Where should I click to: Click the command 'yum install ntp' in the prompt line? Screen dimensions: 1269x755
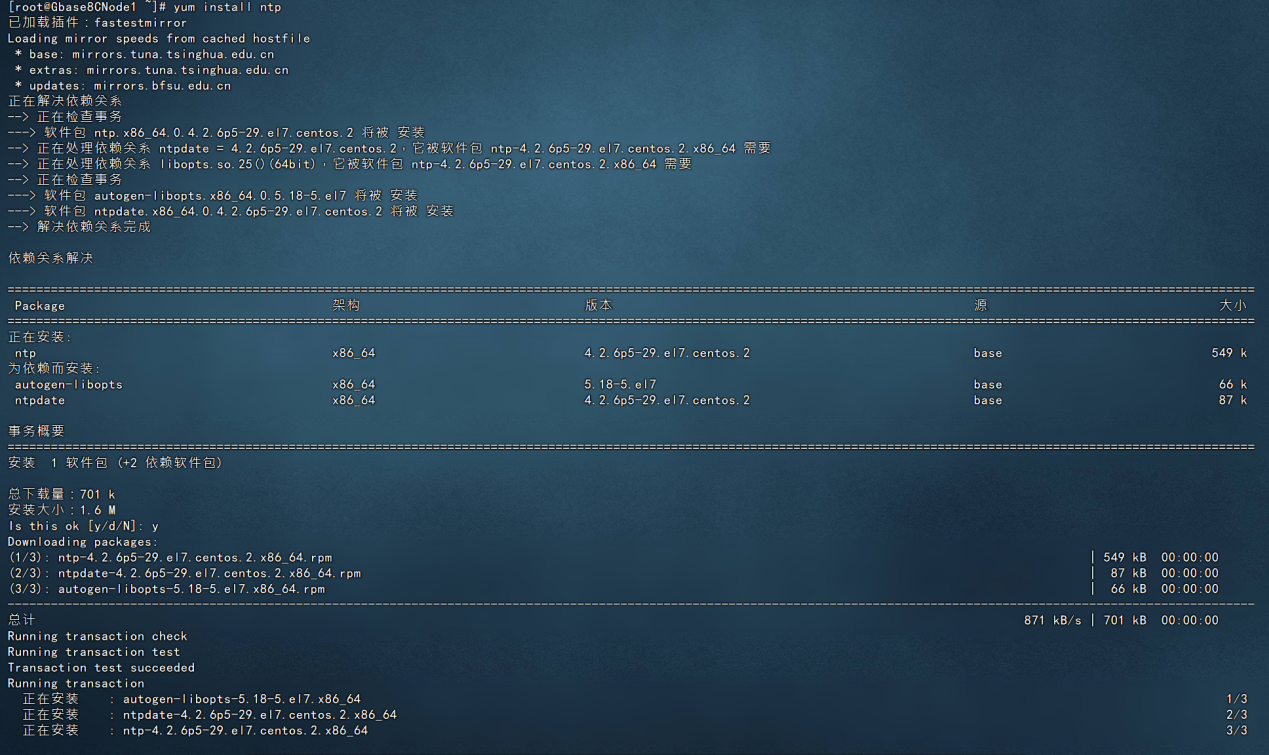(x=227, y=7)
